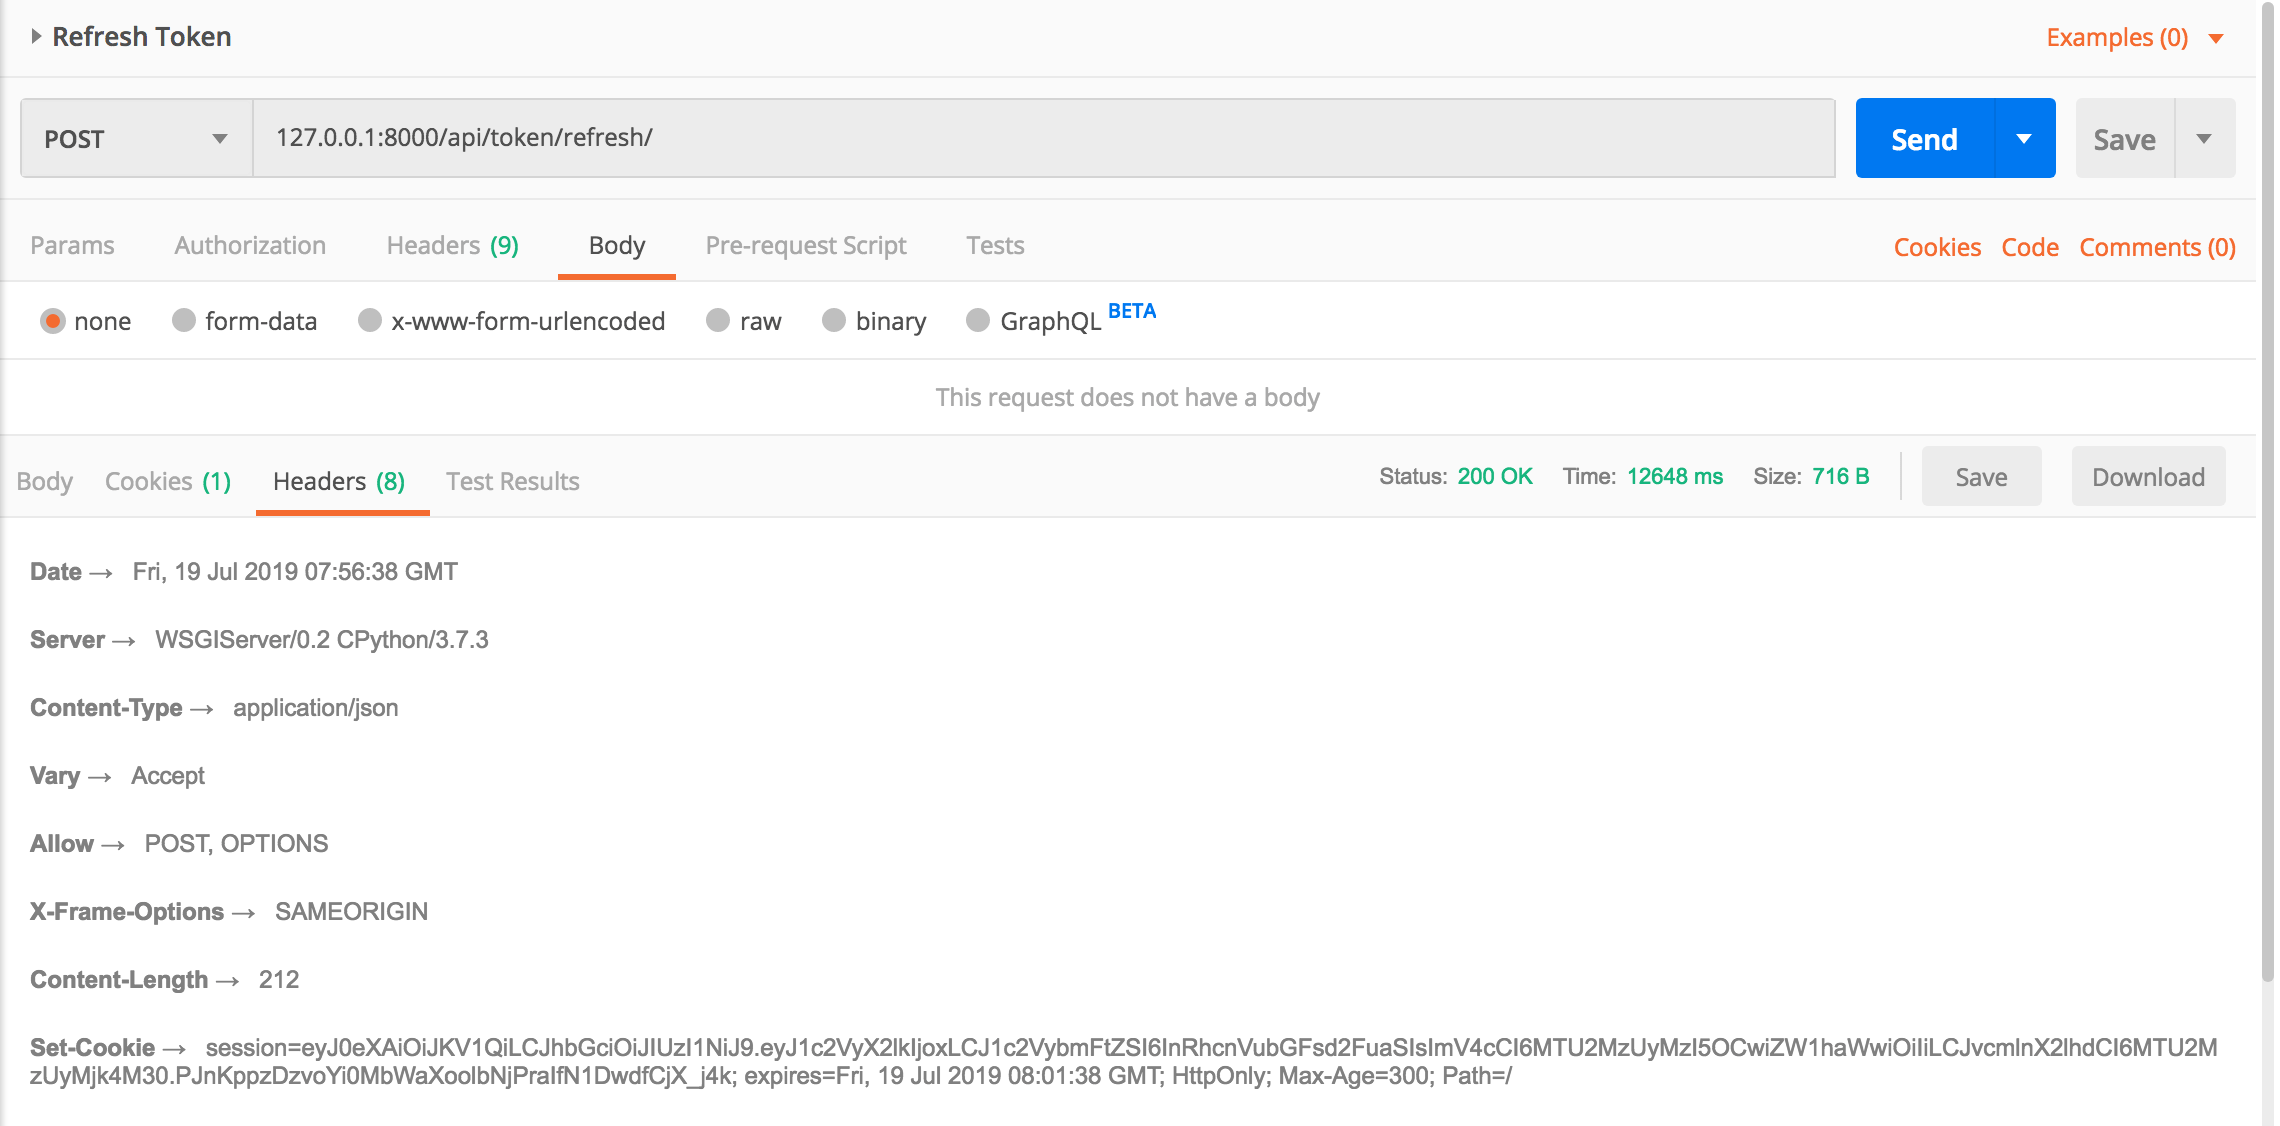
Task: Switch to the Authorization tab
Action: [250, 246]
